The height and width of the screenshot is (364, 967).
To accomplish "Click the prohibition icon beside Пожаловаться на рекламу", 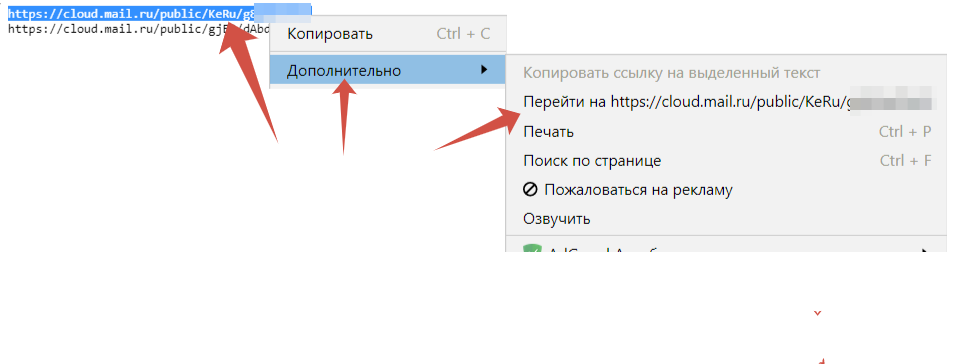I will (x=530, y=189).
